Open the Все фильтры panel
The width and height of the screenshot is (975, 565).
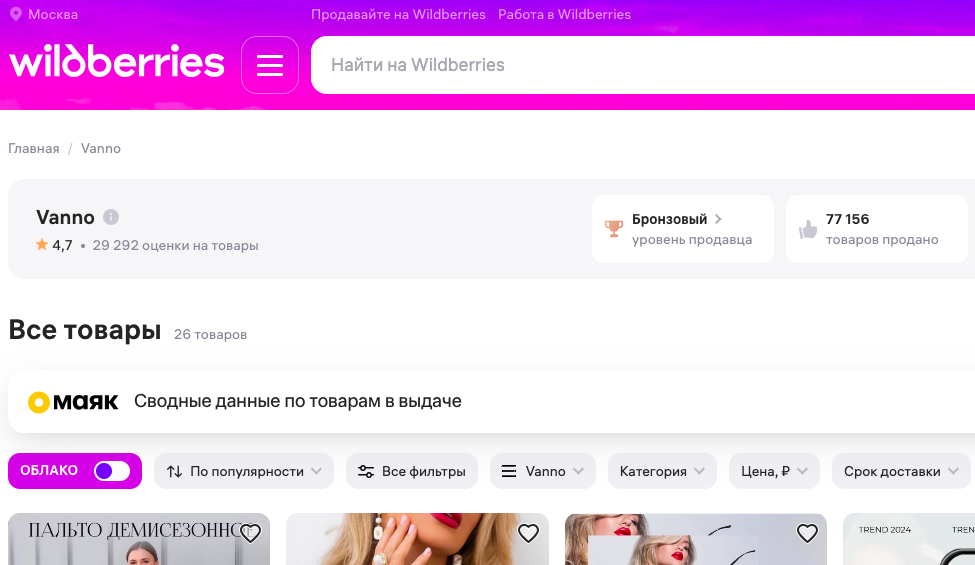click(x=412, y=471)
